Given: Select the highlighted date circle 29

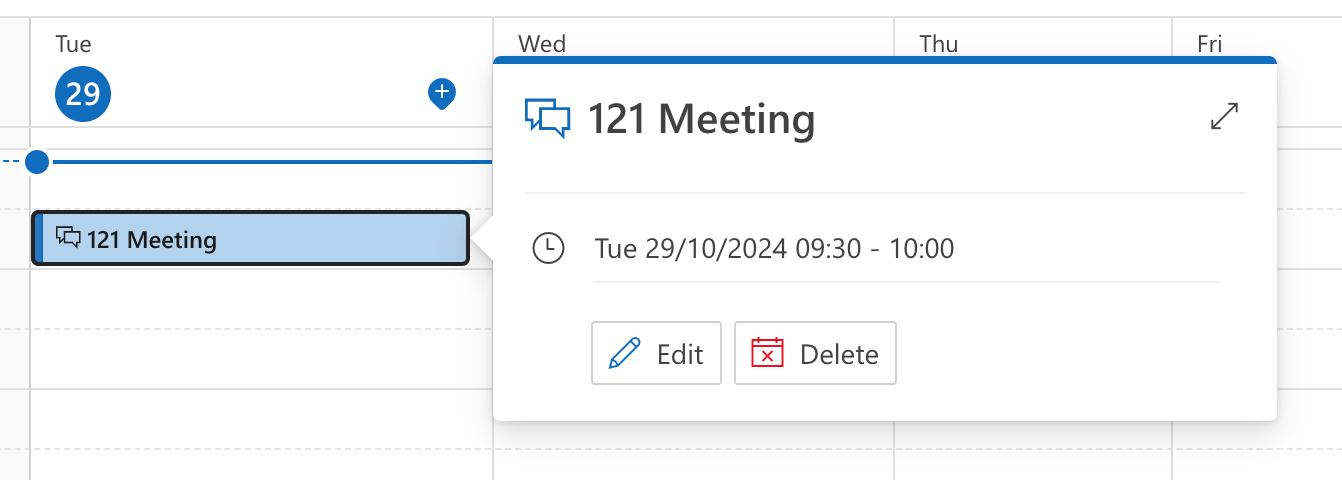Looking at the screenshot, I should tap(83, 95).
